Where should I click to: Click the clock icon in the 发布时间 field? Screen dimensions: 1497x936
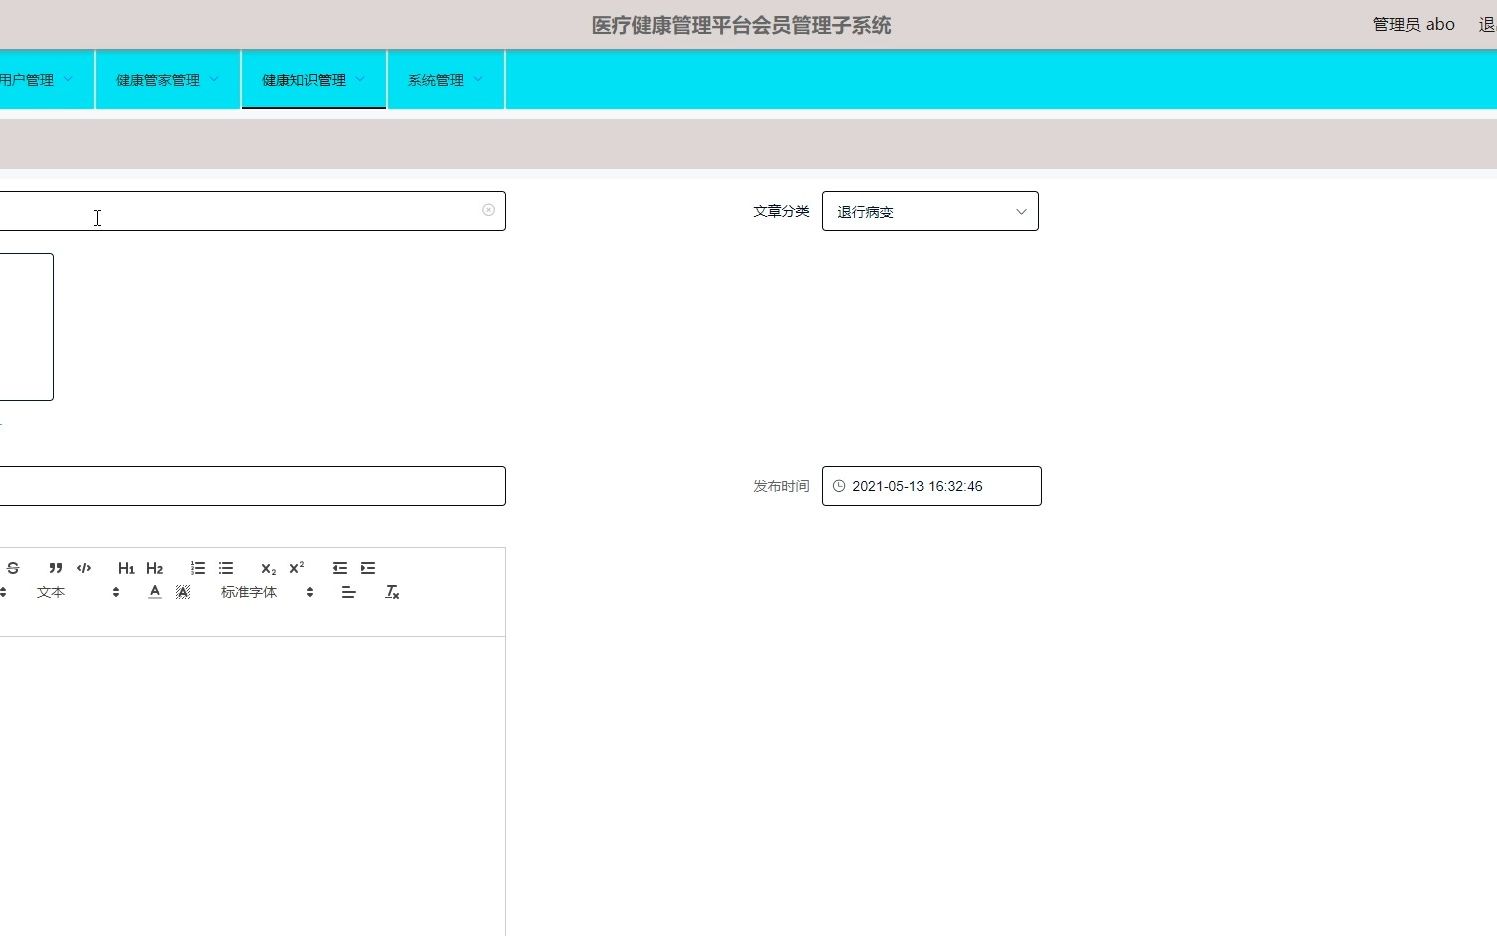coord(839,486)
